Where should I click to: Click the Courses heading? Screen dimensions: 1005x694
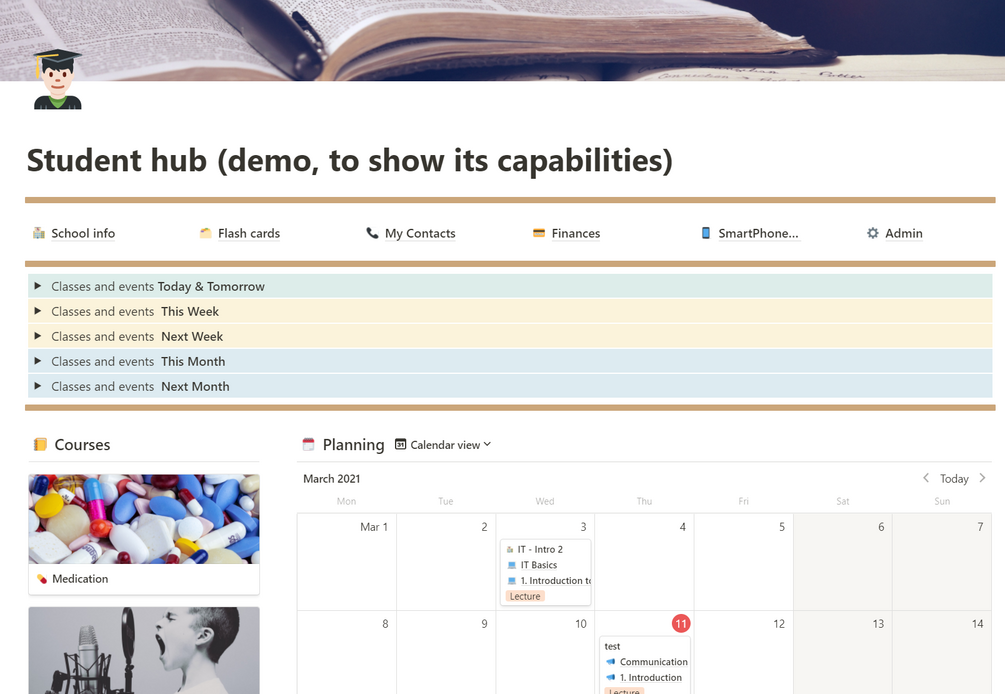tap(82, 444)
